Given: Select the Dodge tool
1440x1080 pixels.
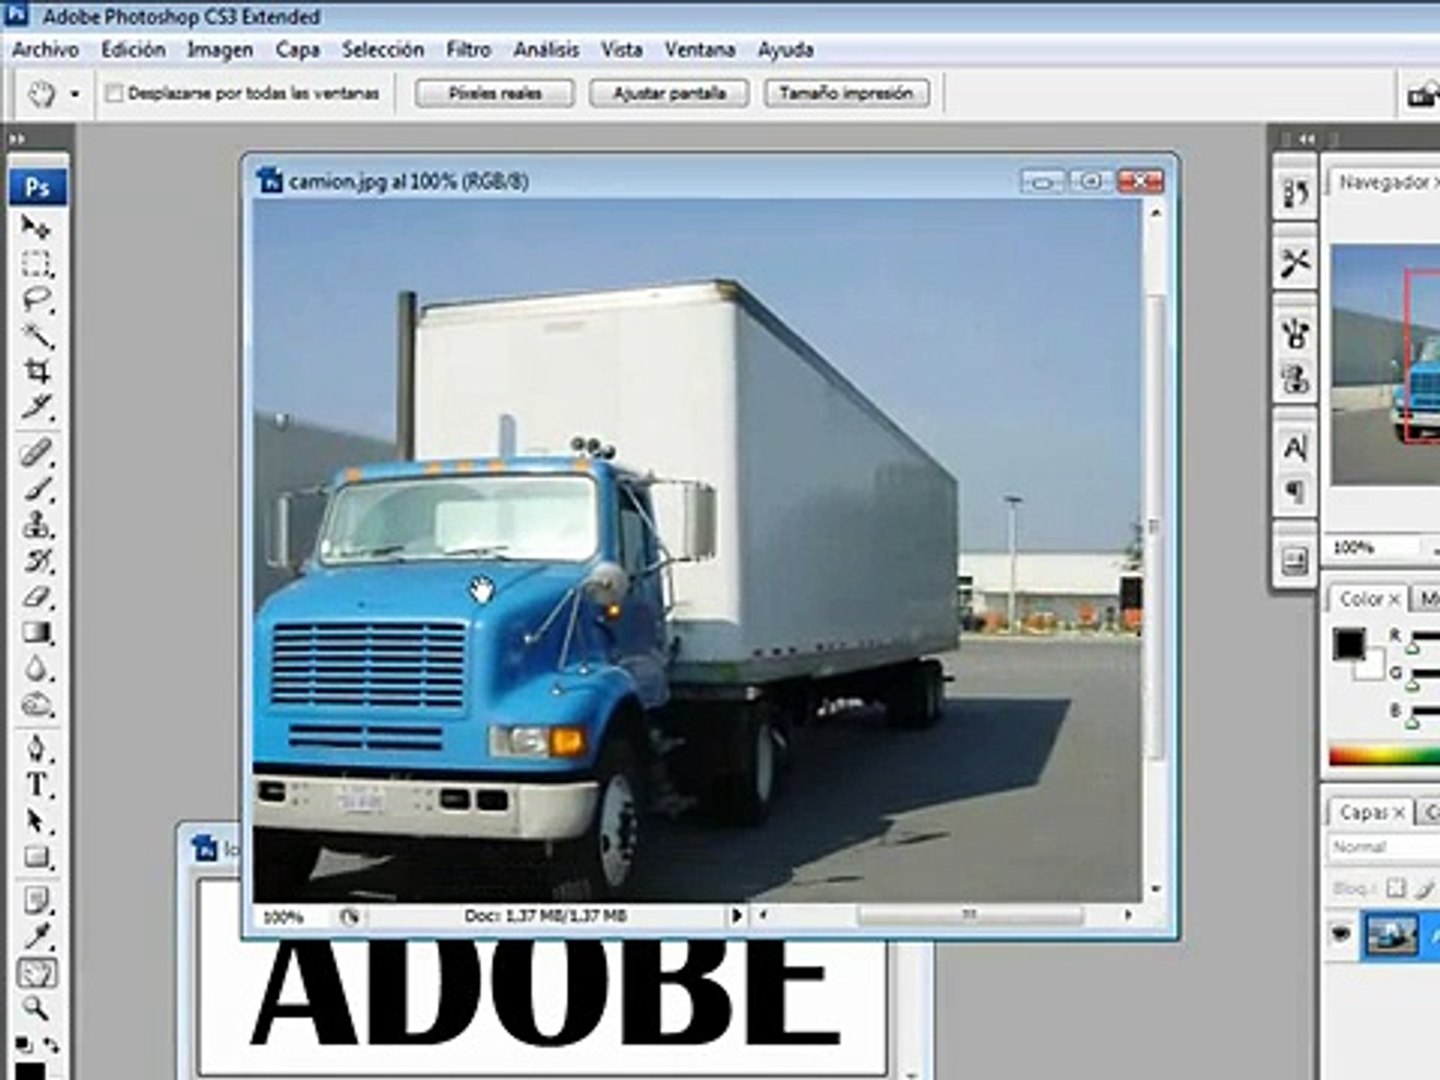Looking at the screenshot, I should (36, 704).
